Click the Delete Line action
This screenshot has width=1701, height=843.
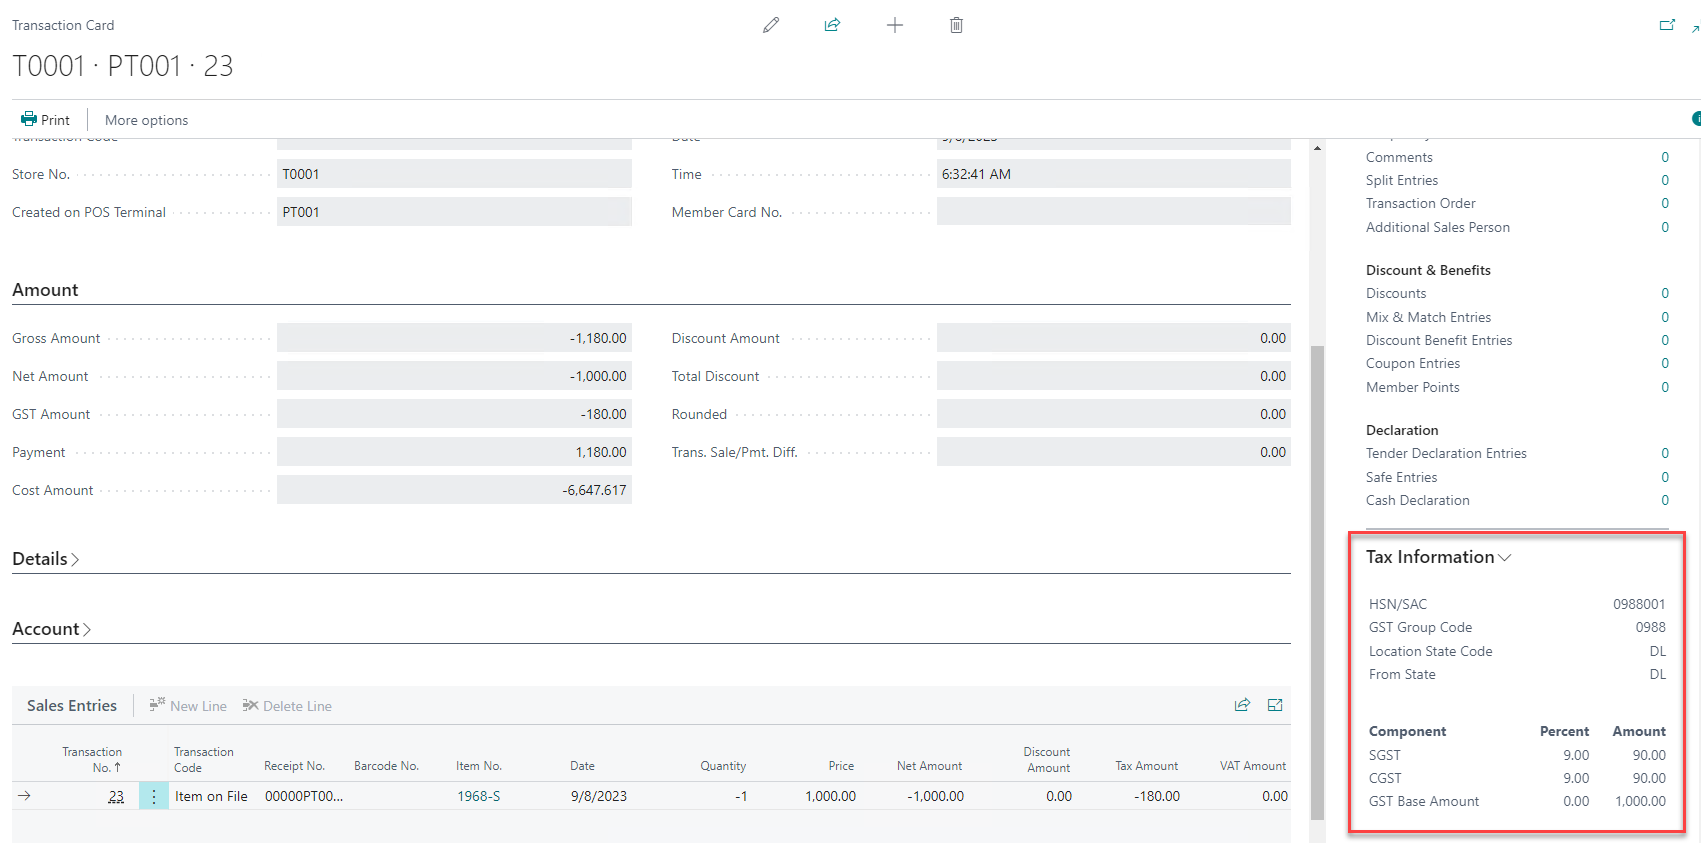287,706
